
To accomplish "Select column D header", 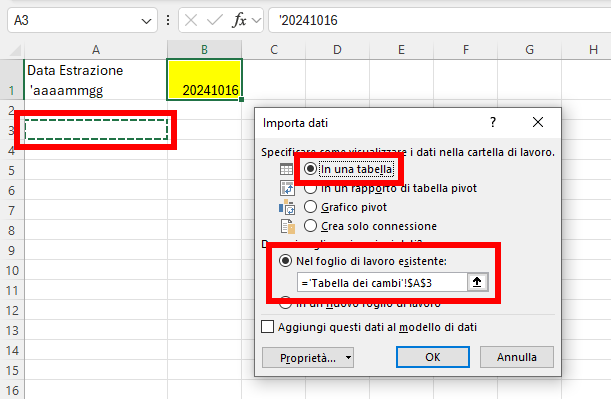I will 337,50.
